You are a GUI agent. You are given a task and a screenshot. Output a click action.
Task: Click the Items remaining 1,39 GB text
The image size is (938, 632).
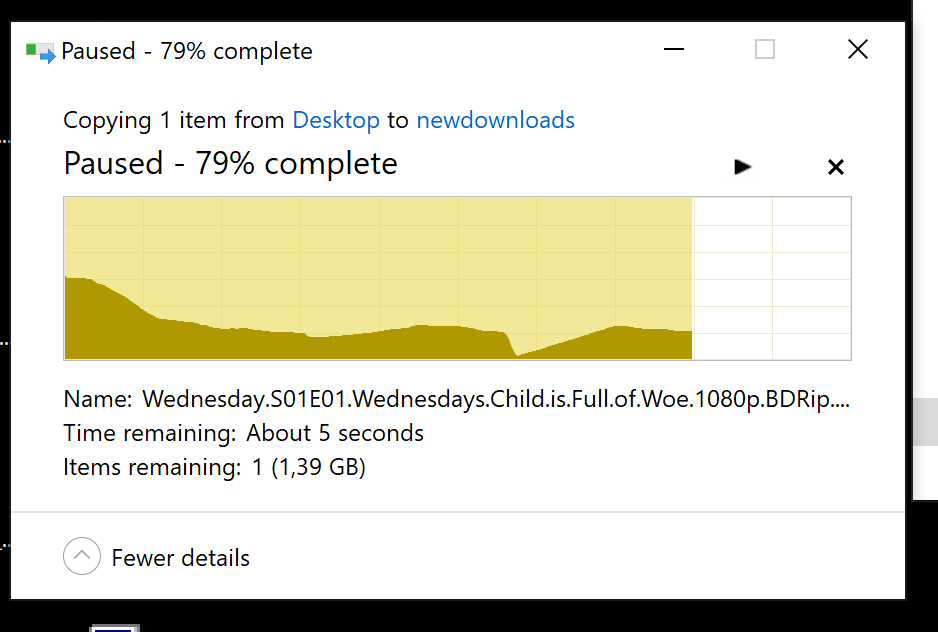coord(214,467)
